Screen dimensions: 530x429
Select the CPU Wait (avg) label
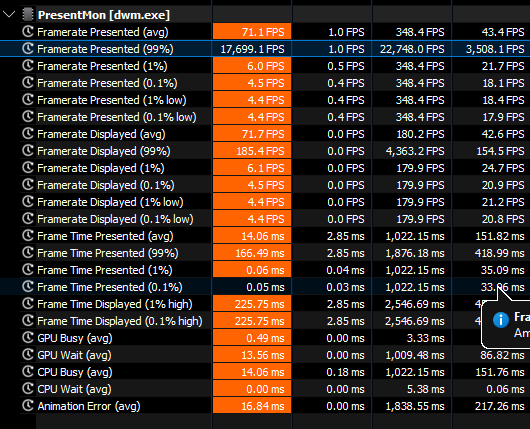coord(74,389)
